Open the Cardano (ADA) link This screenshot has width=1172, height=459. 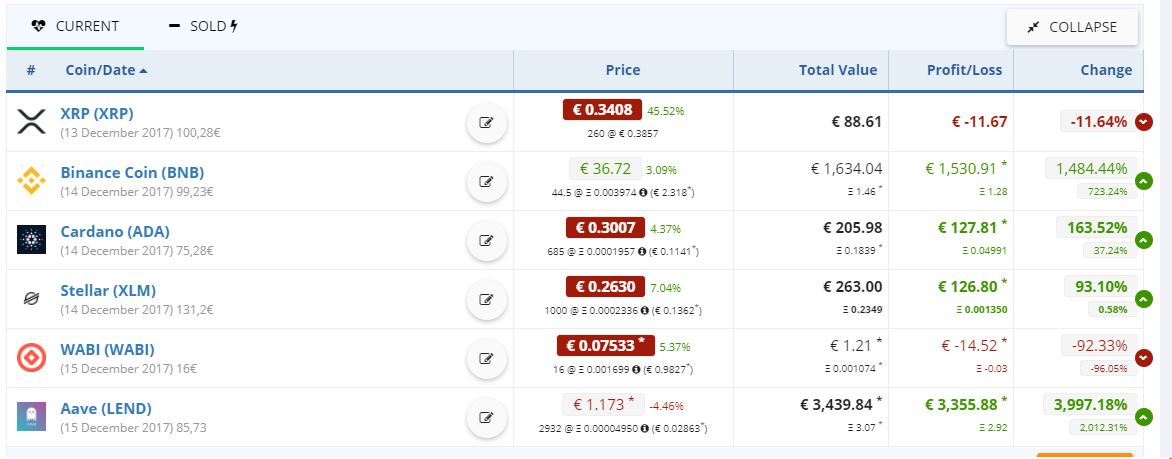tap(115, 232)
